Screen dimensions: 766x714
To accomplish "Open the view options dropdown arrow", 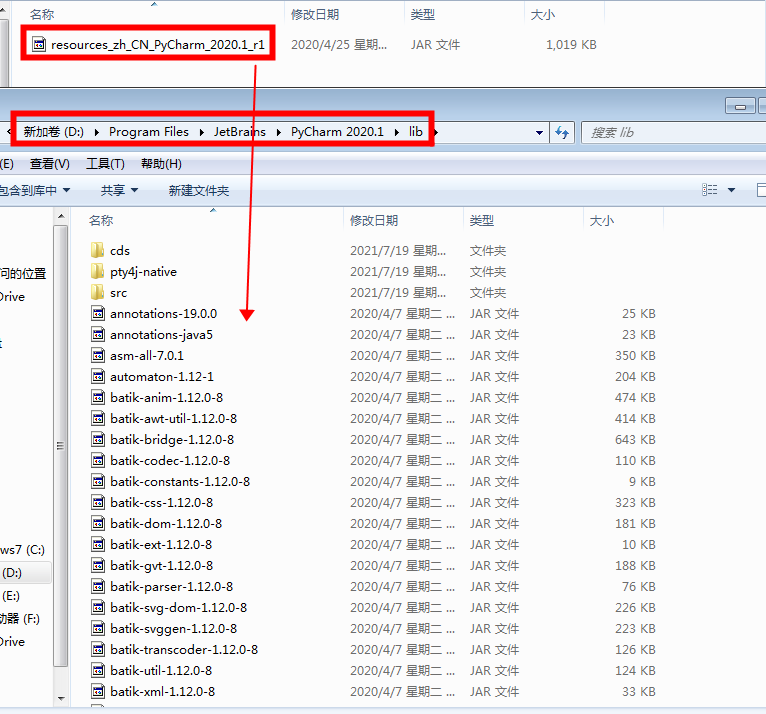I will (731, 190).
